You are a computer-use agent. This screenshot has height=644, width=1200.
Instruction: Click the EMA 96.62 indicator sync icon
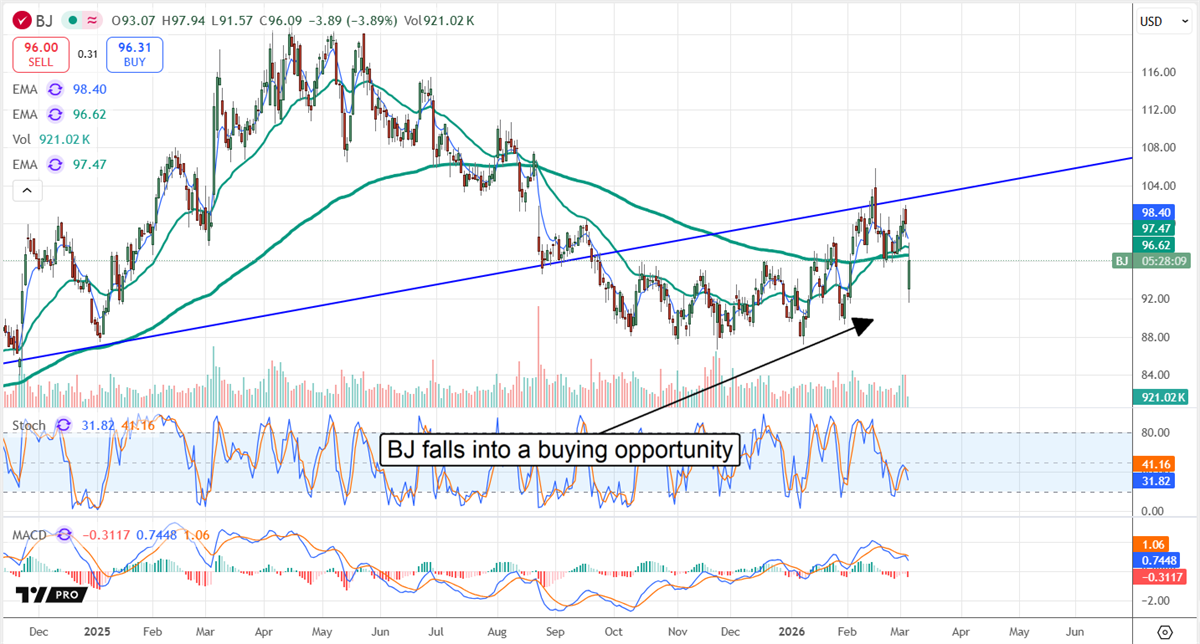coord(55,114)
